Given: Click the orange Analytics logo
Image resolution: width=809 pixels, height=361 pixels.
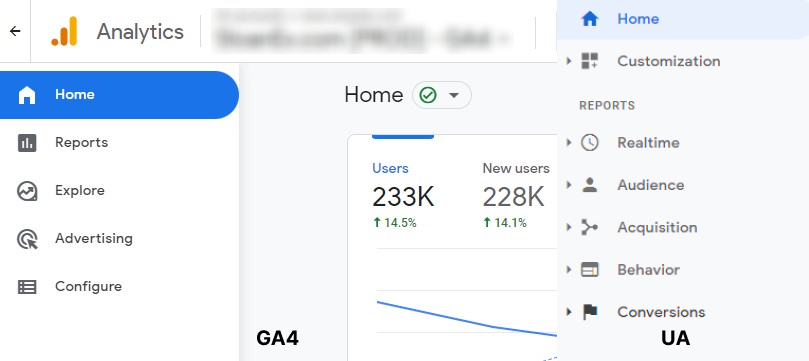Looking at the screenshot, I should [x=64, y=31].
